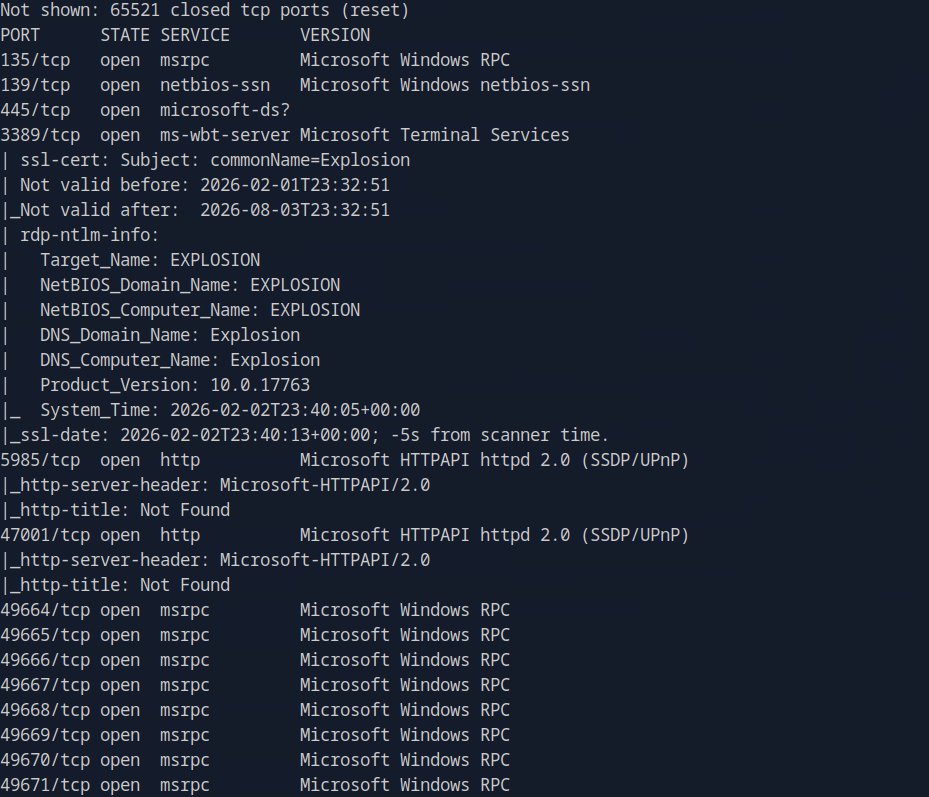Viewport: 929px width, 797px height.
Task: Click the rdp-ntlm-info script label
Action: [90, 235]
